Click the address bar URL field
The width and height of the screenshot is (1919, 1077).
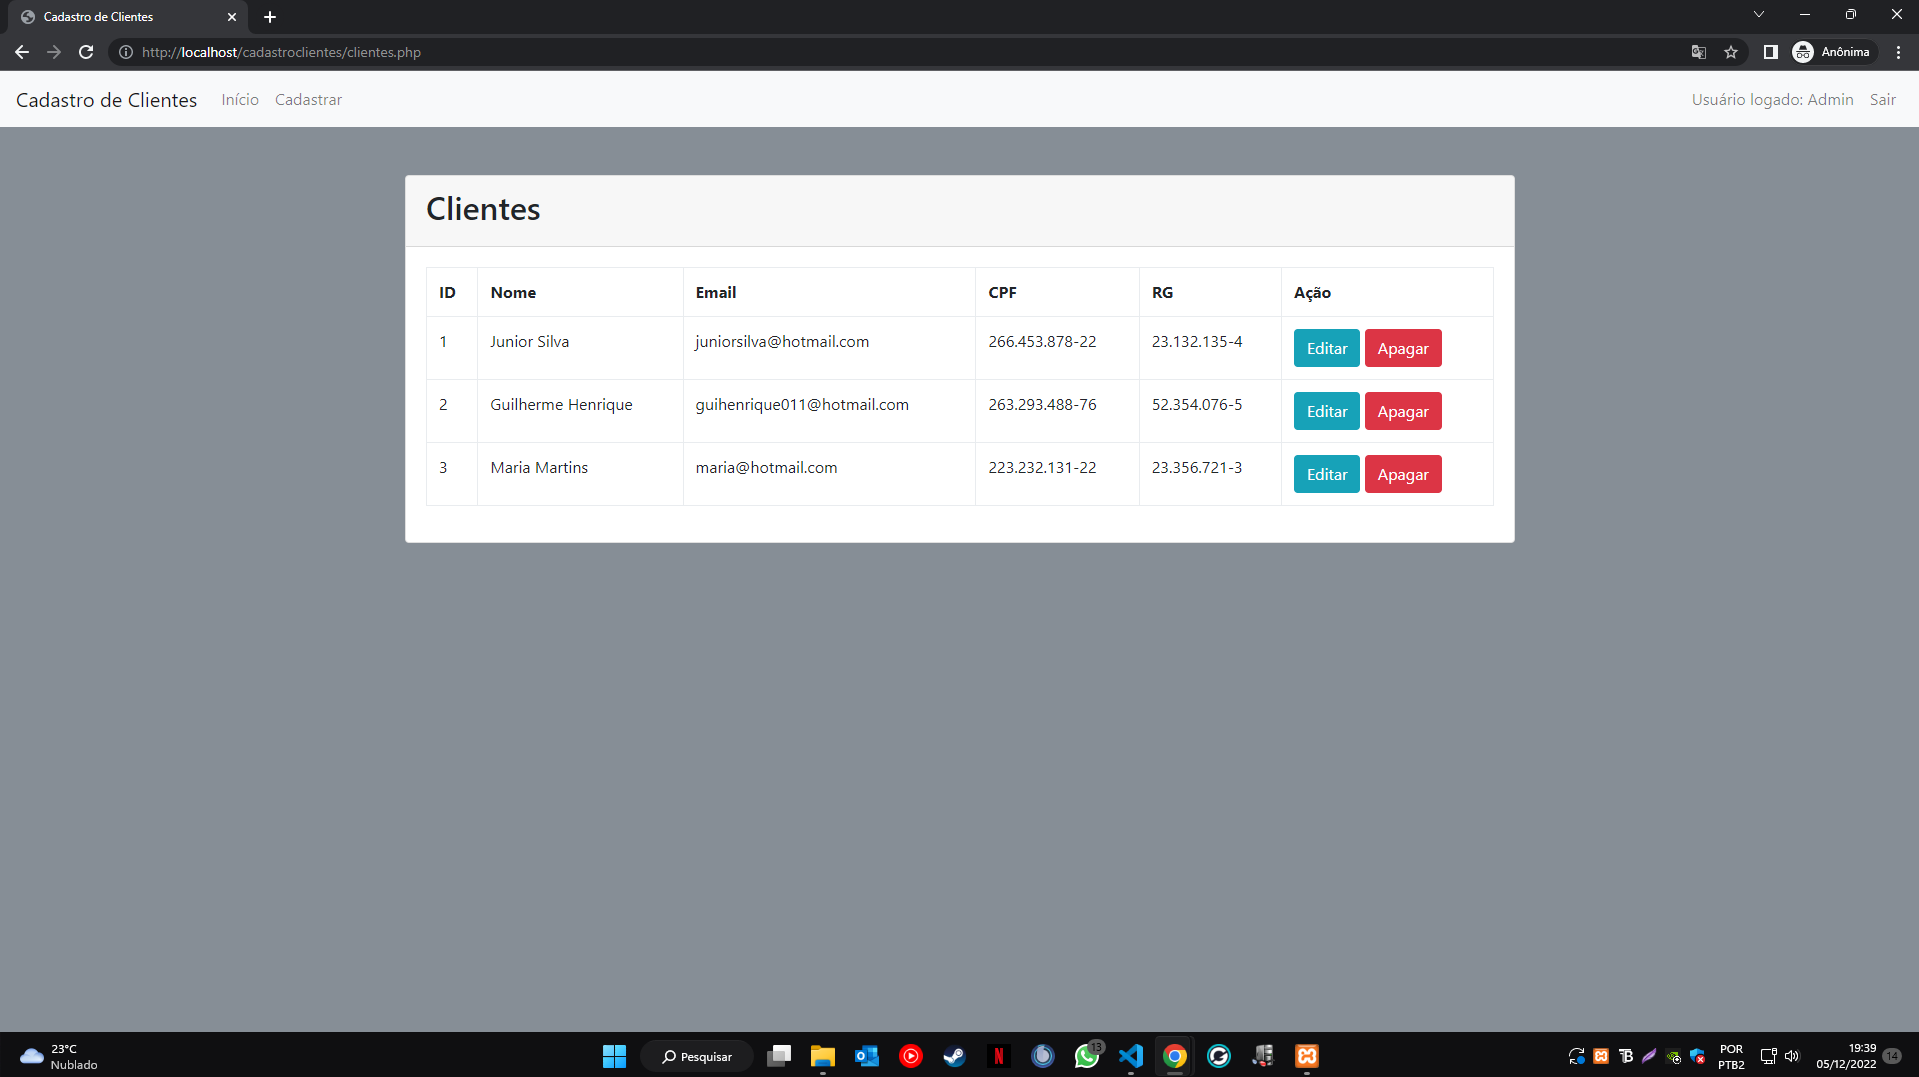pyautogui.click(x=900, y=52)
